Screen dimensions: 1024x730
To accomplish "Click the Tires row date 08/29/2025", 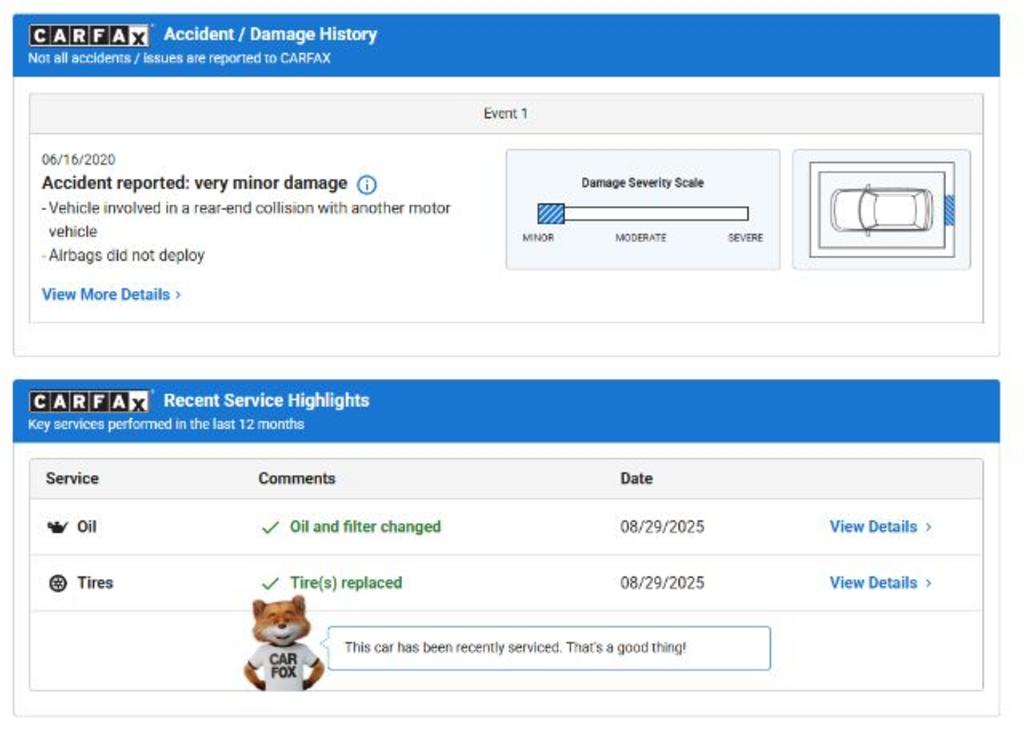I will [x=662, y=583].
